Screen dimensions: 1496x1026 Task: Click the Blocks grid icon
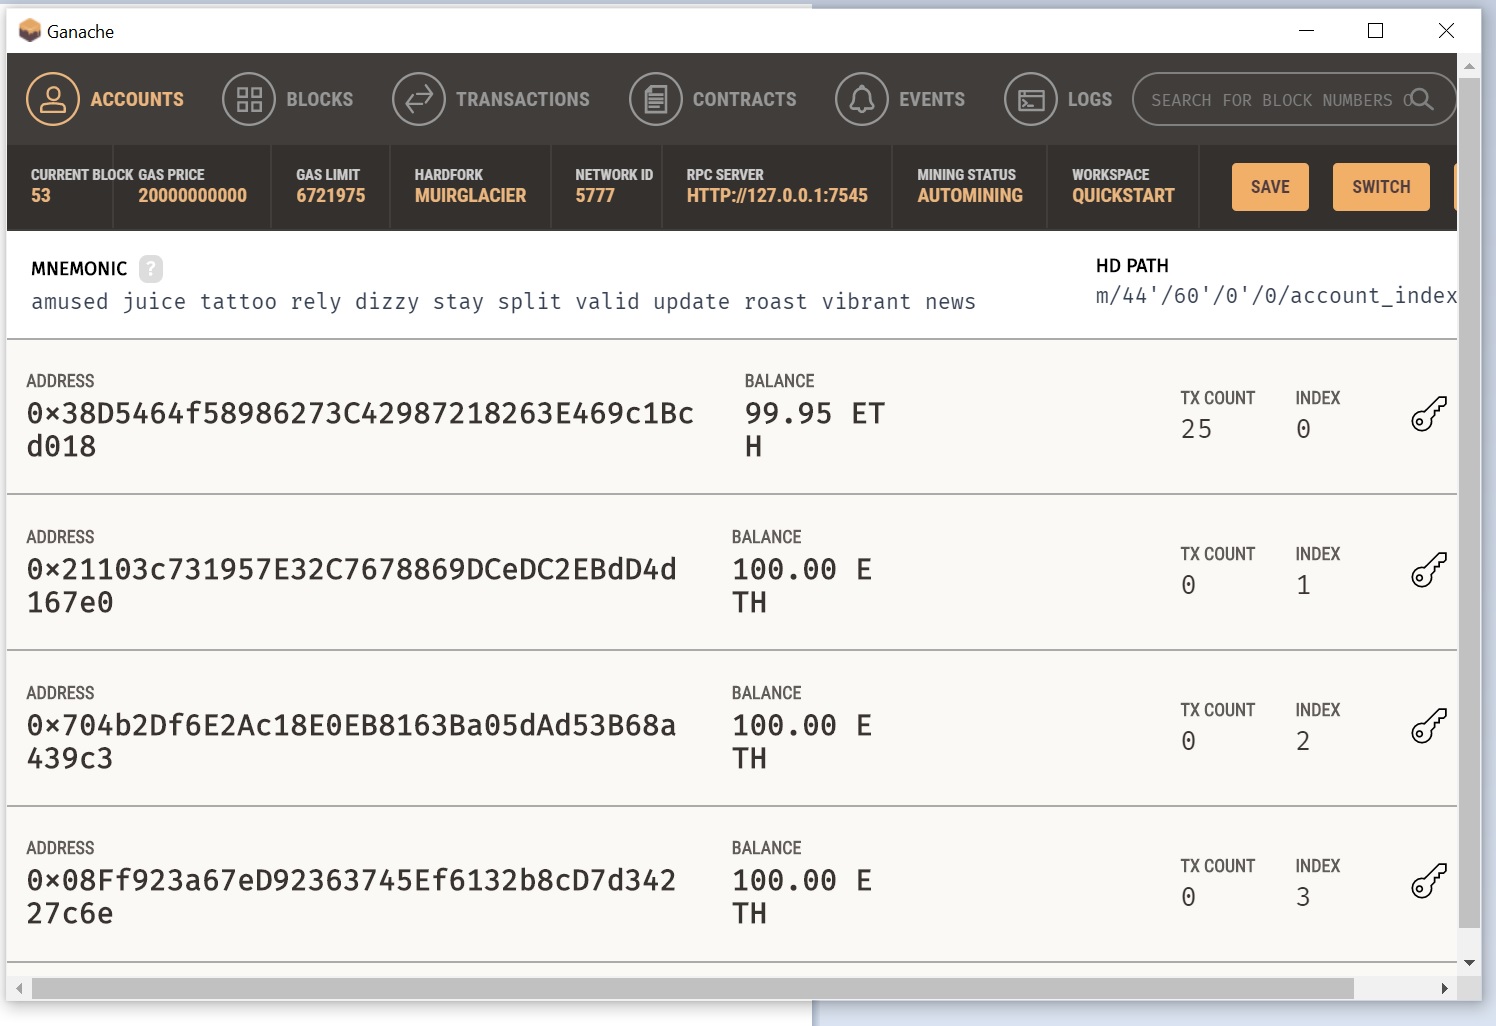(249, 99)
